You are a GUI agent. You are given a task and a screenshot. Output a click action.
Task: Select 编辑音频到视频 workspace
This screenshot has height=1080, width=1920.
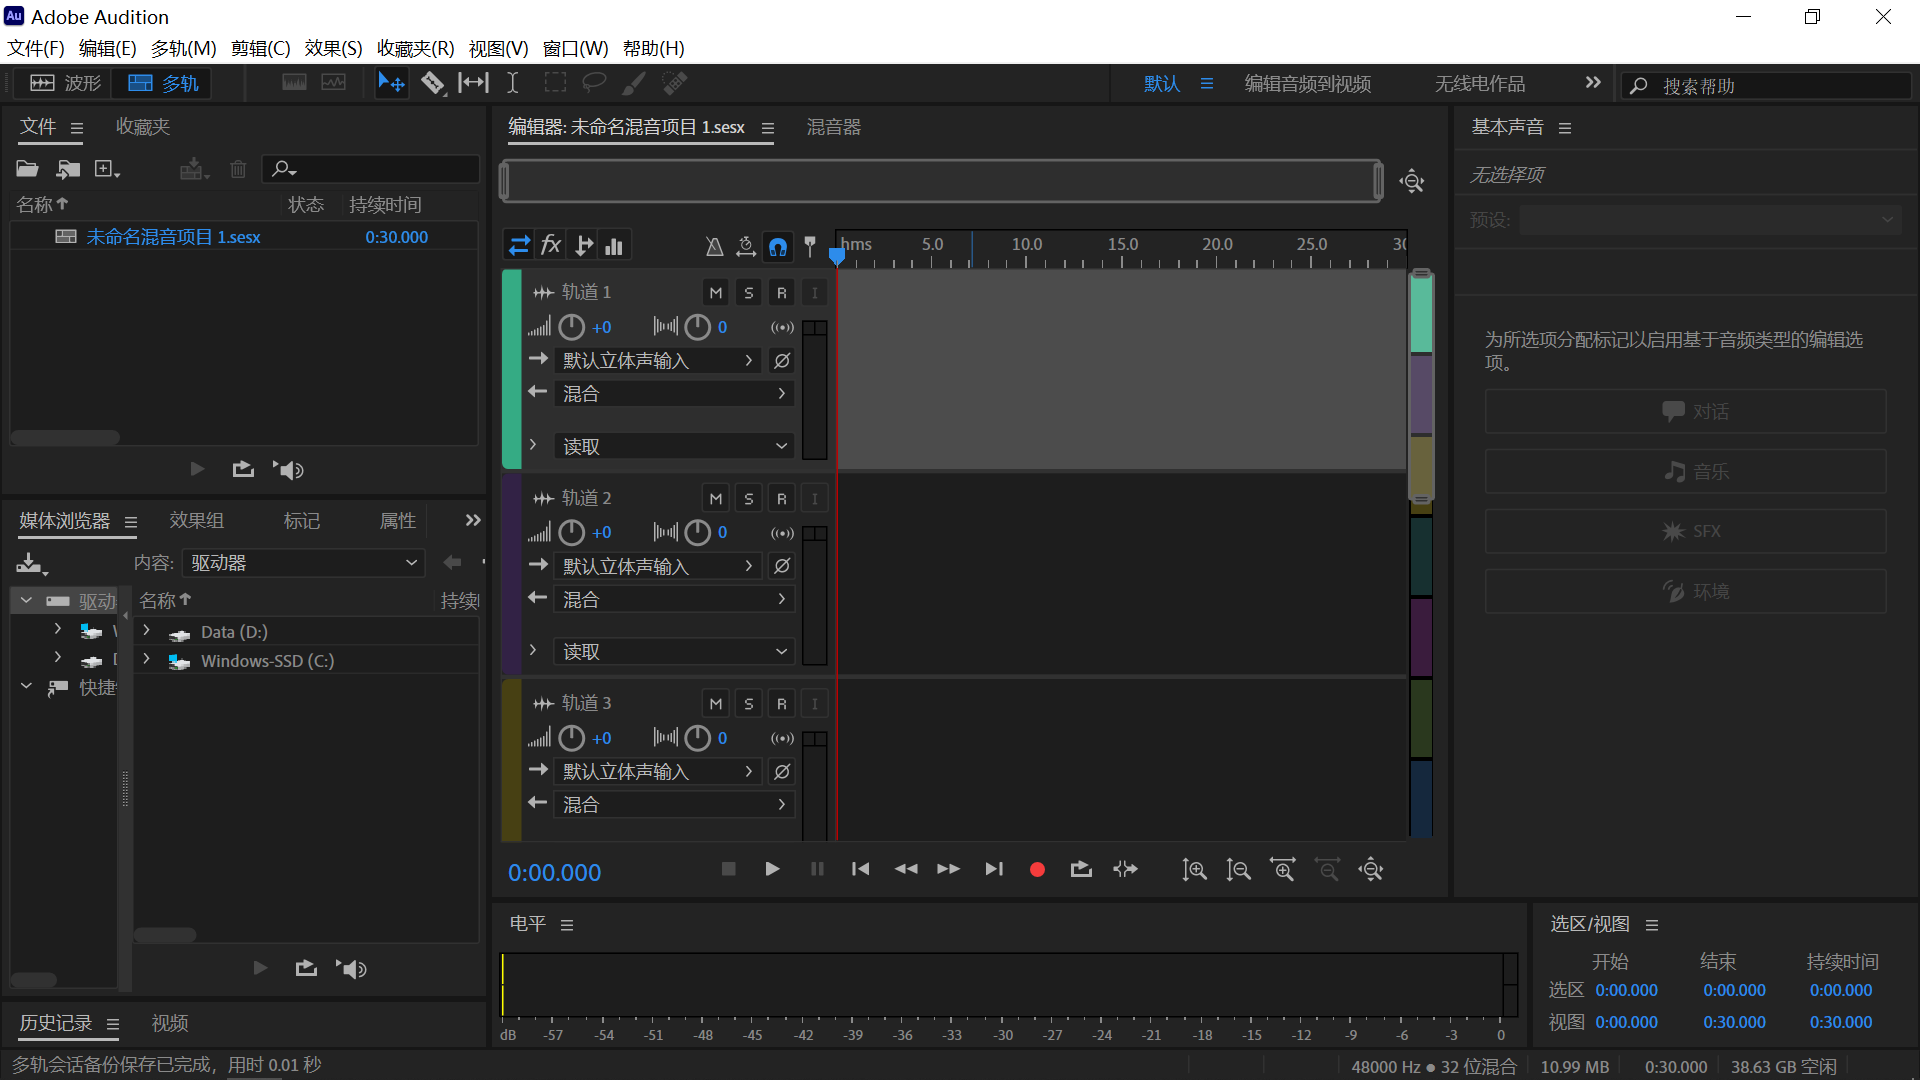click(x=1308, y=84)
